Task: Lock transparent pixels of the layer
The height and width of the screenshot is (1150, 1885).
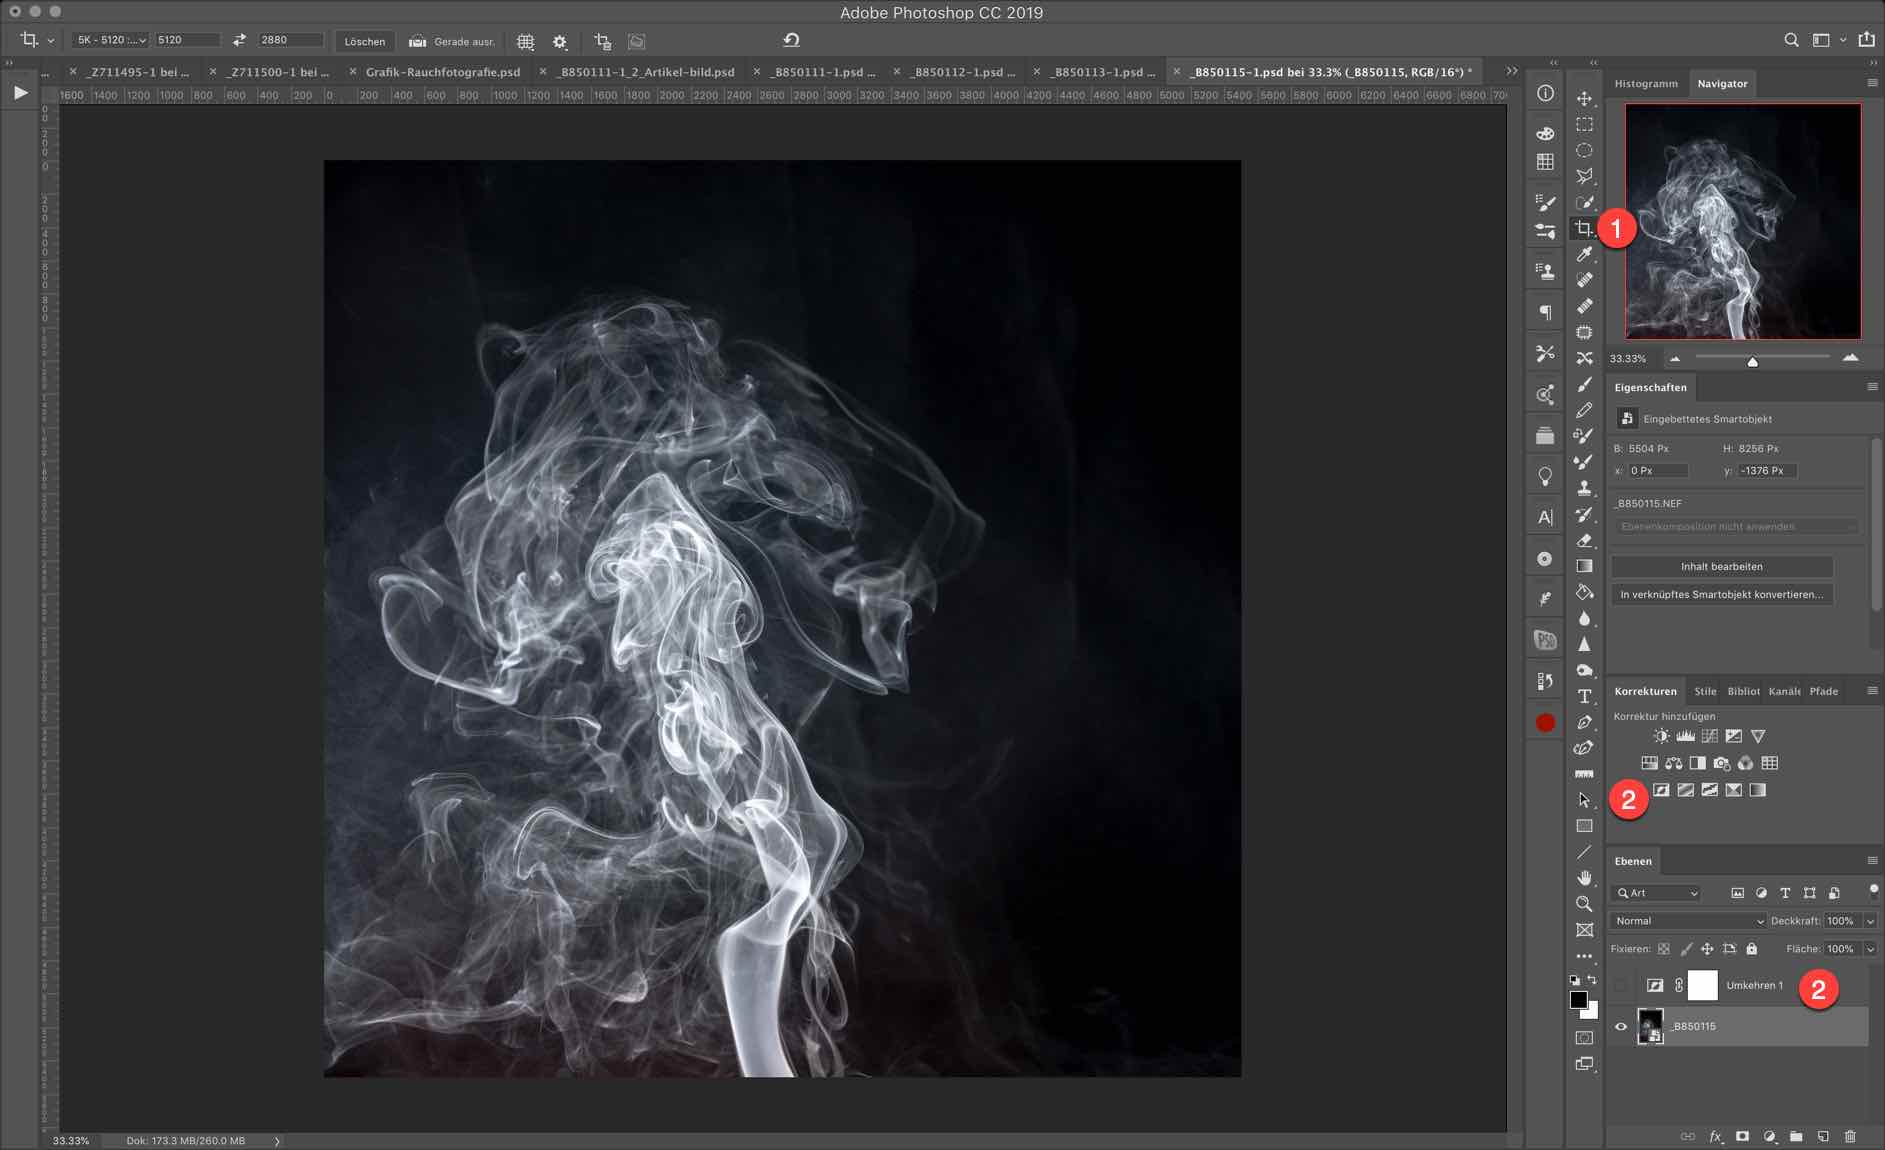Action: pyautogui.click(x=1663, y=949)
